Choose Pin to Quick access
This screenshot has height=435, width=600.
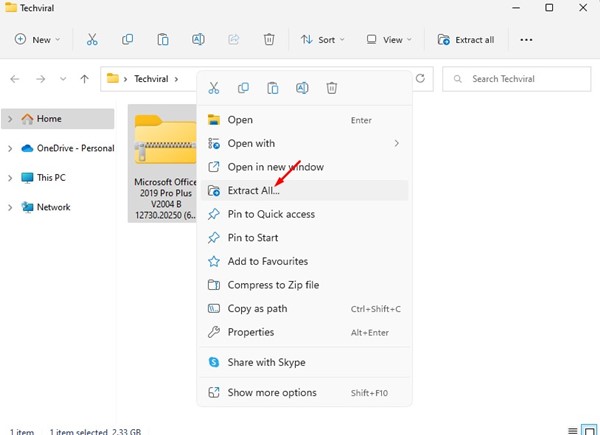305,214
